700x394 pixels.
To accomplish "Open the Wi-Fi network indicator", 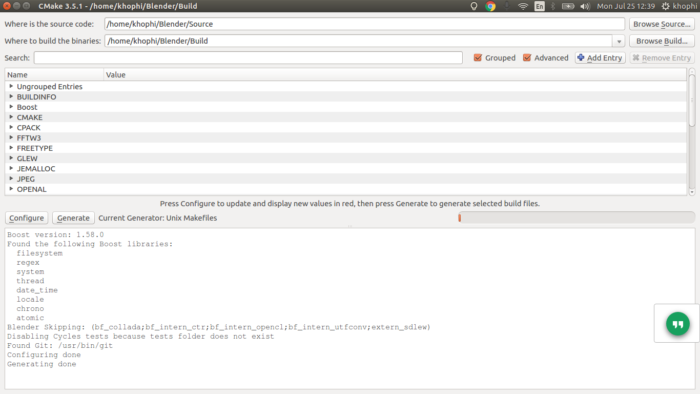I will tap(523, 6).
